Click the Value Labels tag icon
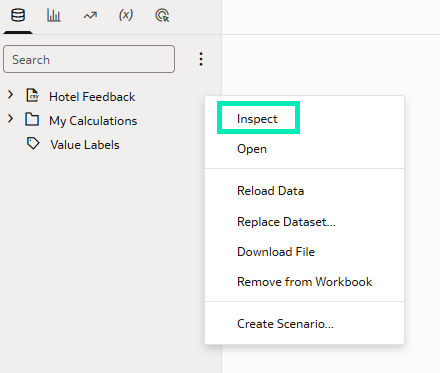Image resolution: width=440 pixels, height=373 pixels. [x=33, y=144]
